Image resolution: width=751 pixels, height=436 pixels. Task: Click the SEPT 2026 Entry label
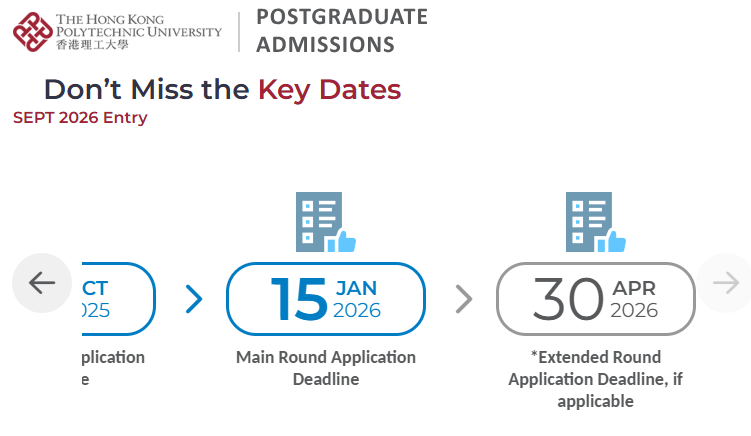pos(80,118)
